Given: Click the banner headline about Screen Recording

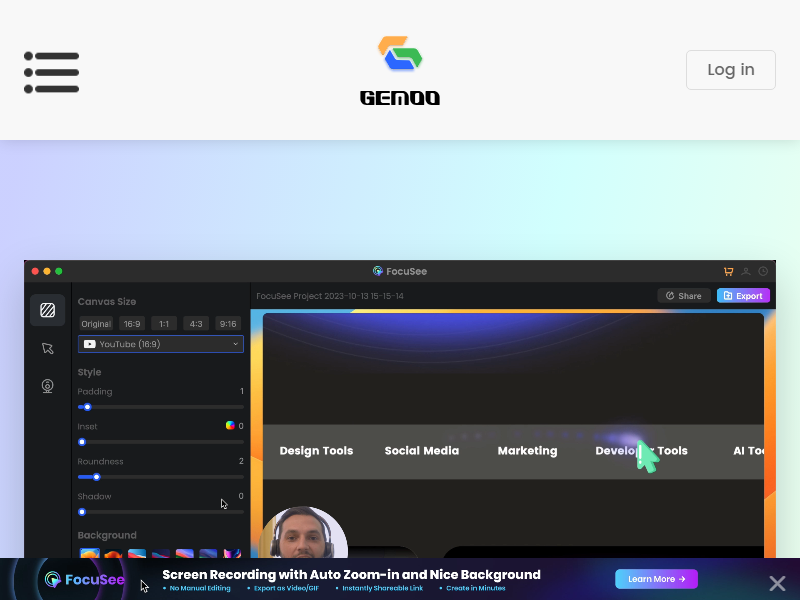Looking at the screenshot, I should (x=351, y=575).
